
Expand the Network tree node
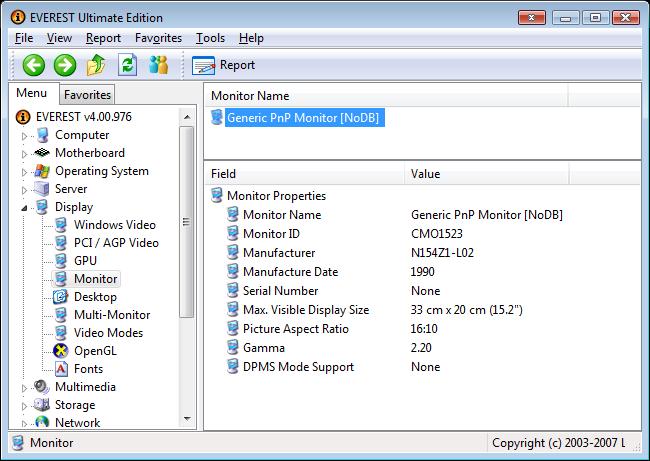[24, 424]
